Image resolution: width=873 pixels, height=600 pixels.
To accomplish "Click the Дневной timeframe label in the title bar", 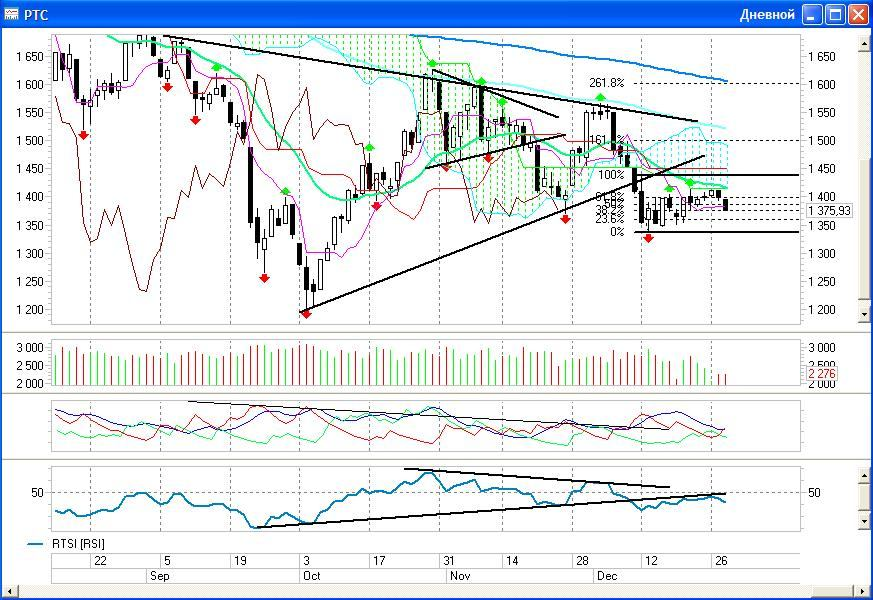I will click(767, 14).
